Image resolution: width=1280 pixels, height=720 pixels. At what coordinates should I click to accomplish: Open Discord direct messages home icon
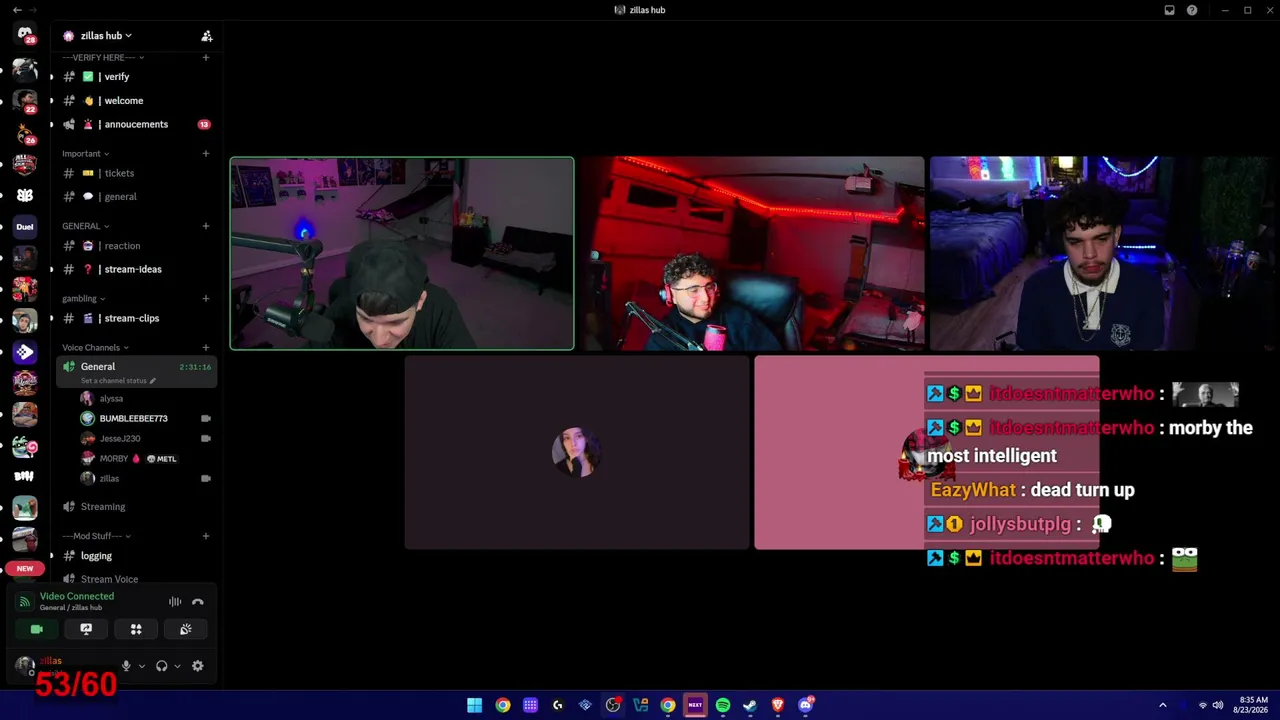[25, 34]
